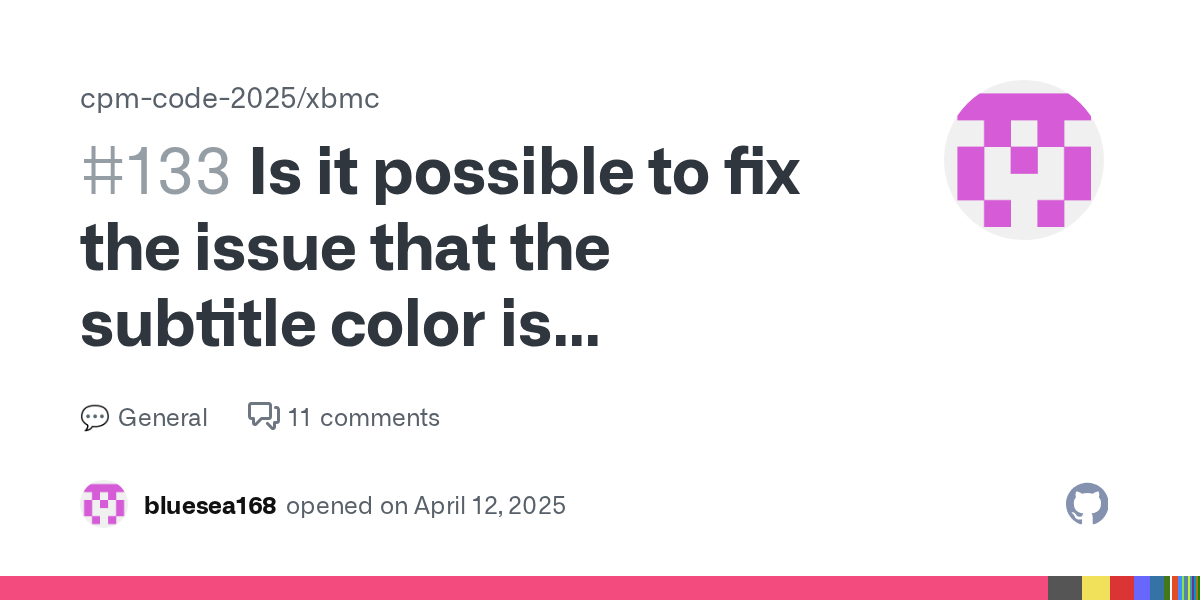Click the red language bar segment
This screenshot has width=1200, height=600.
click(x=1122, y=588)
